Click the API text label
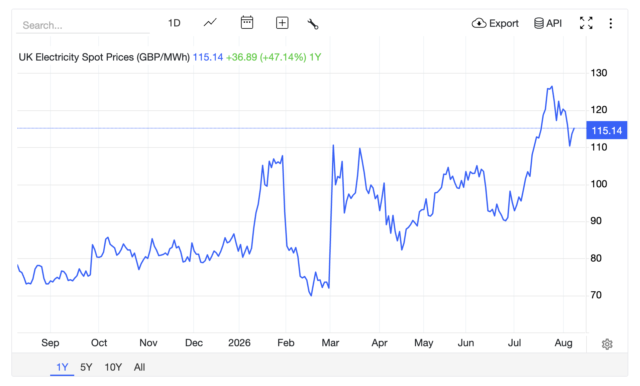 554,23
